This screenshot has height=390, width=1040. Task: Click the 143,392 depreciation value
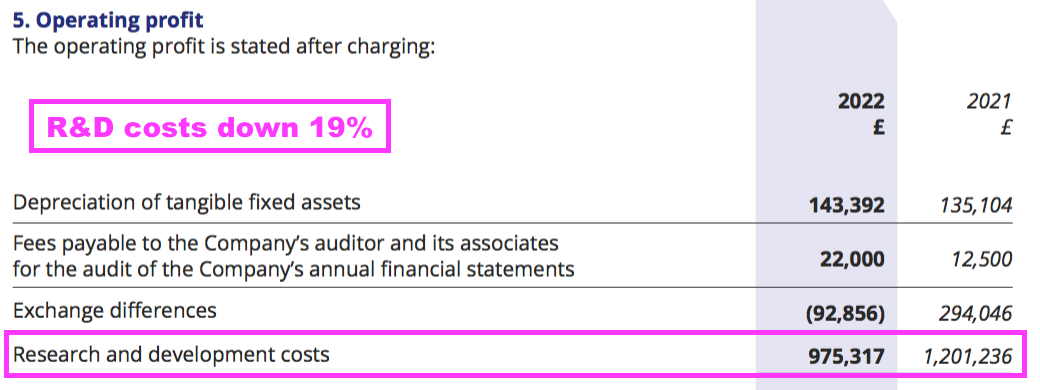tap(847, 206)
